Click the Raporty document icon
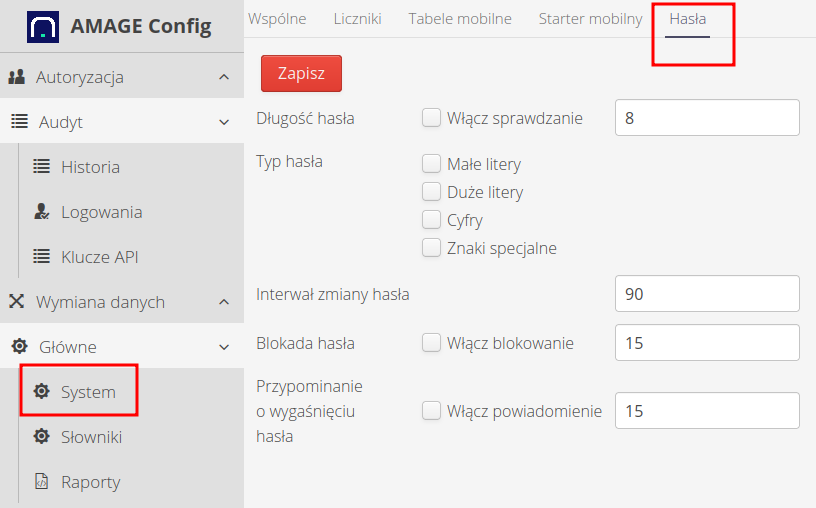Image resolution: width=816 pixels, height=508 pixels. pos(41,482)
